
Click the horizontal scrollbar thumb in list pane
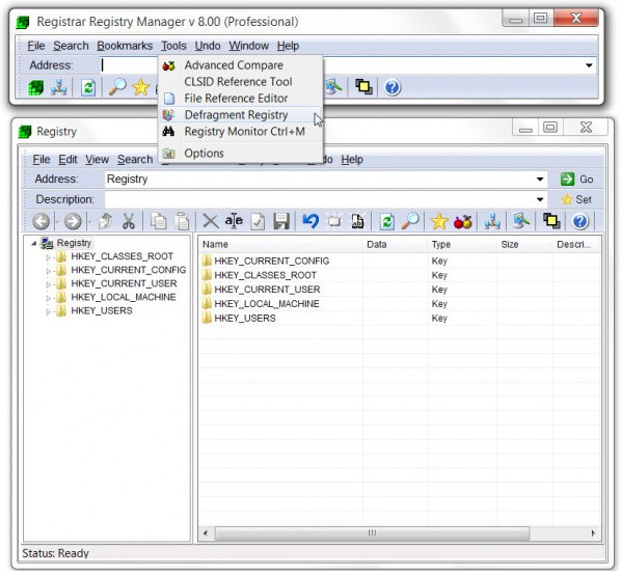(372, 533)
